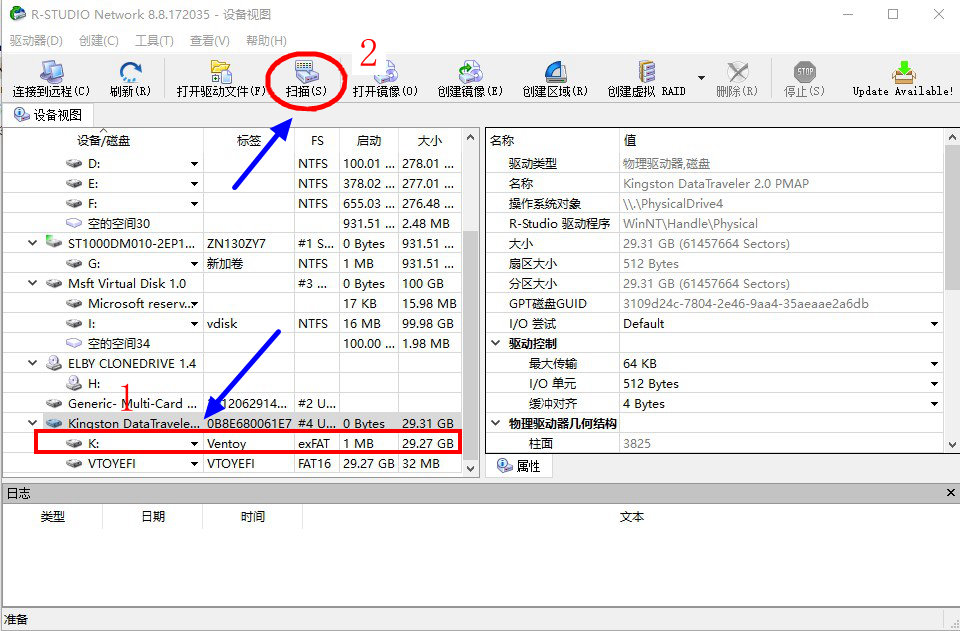The image size is (960, 631).
Task: Collapse the Kingston DataTraveler tree entry
Action: point(31,423)
